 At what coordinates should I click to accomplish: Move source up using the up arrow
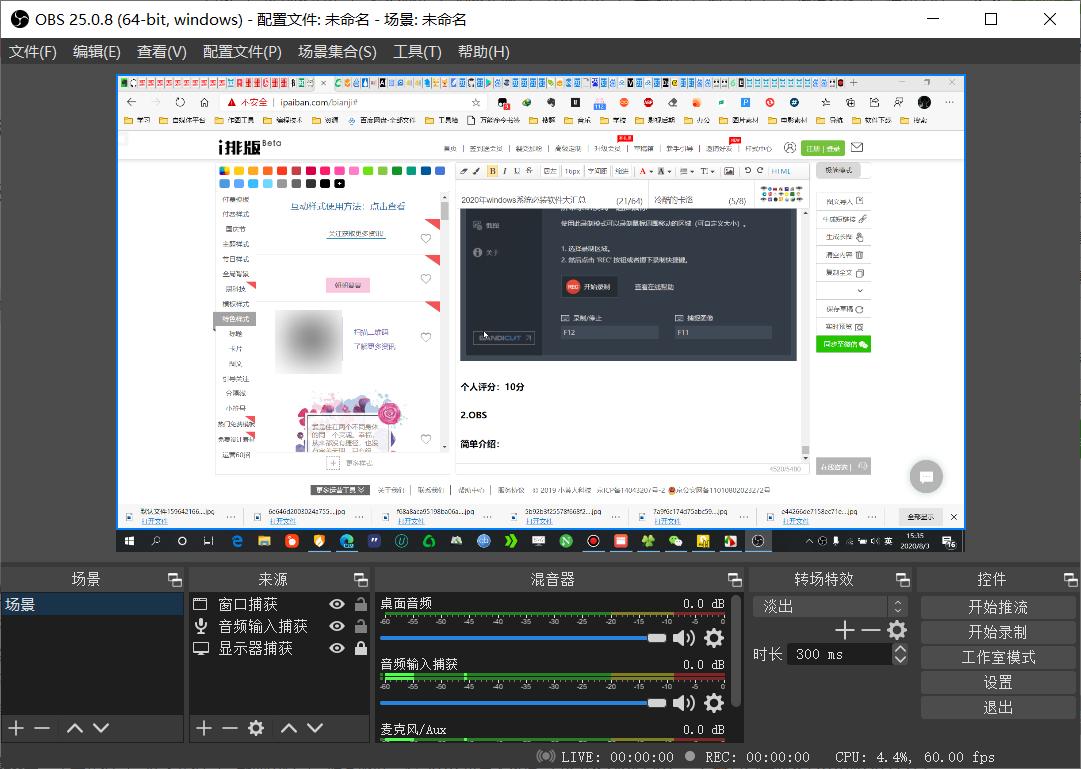coord(289,728)
